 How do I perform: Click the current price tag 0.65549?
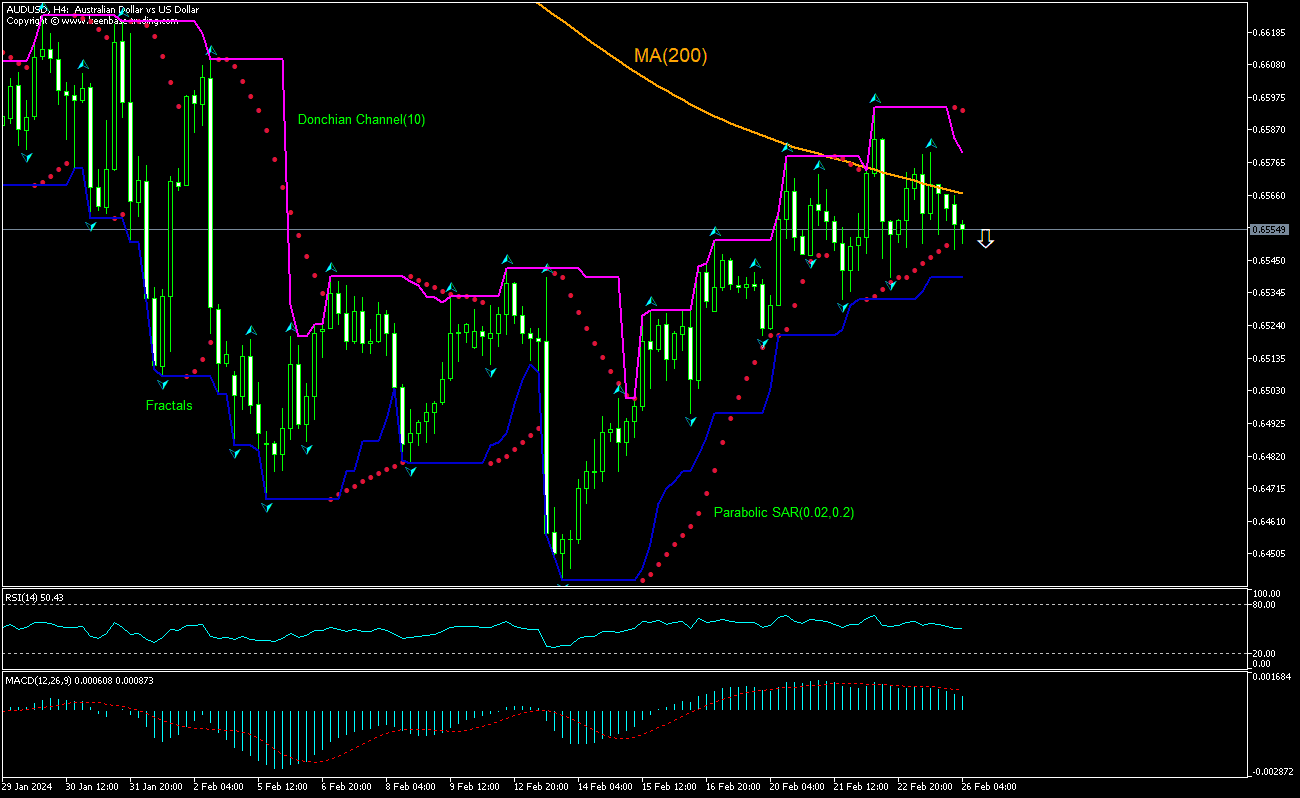click(1271, 230)
